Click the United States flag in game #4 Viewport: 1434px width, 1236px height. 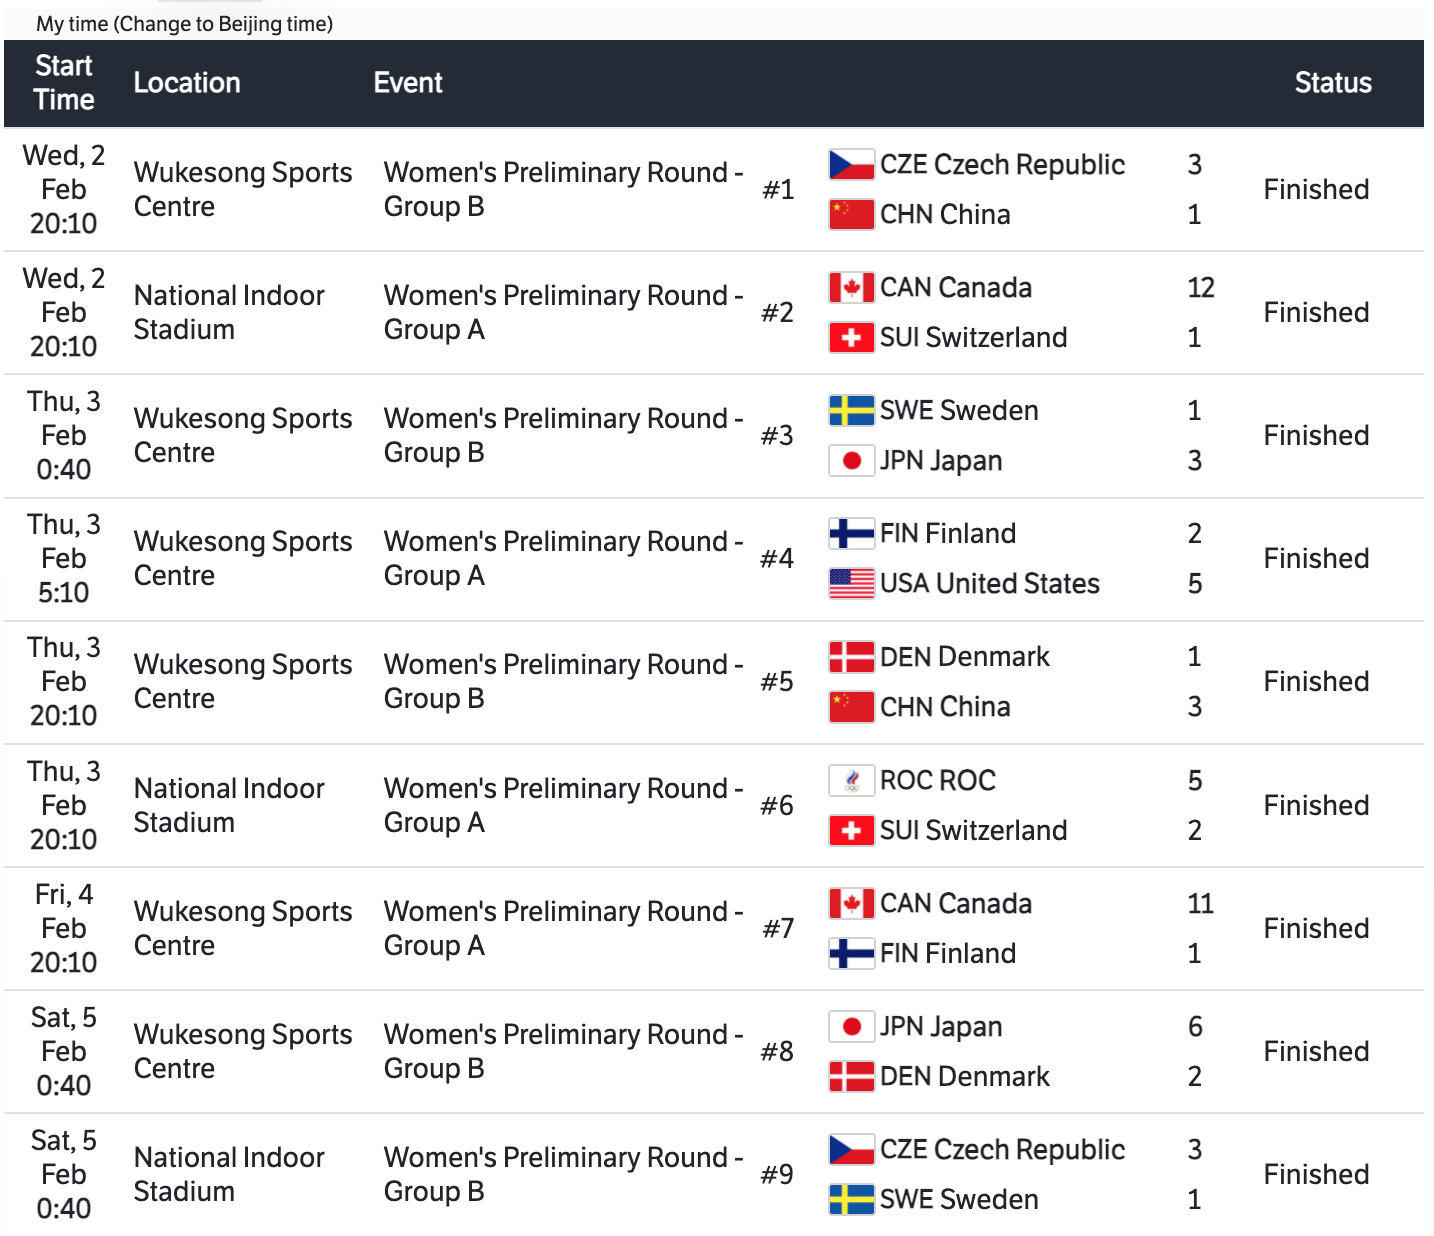coord(851,584)
